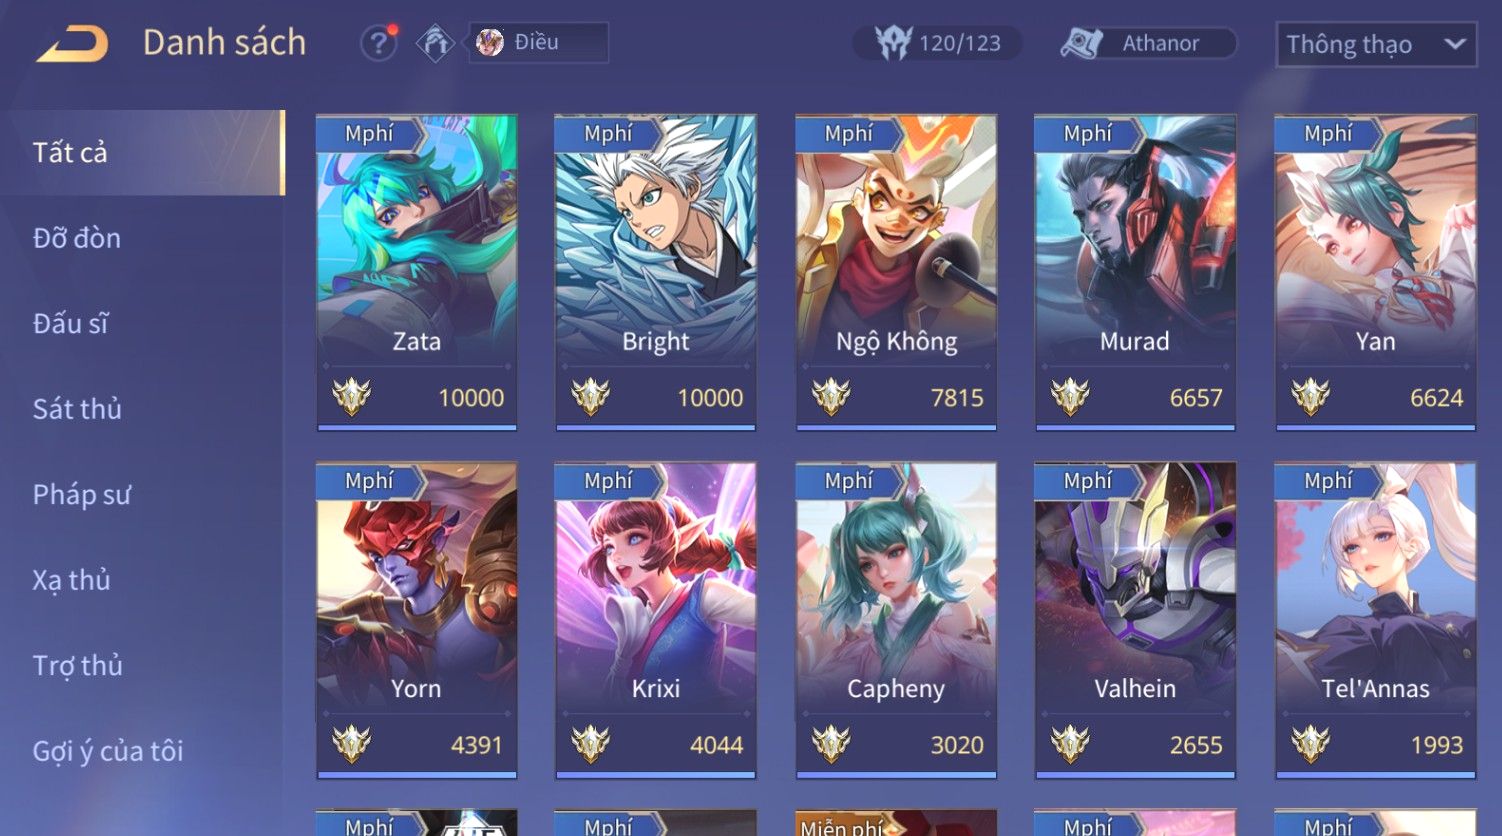Click the chevron arrow on Thông thạo
Viewport: 1502px width, 836px height.
(x=1455, y=44)
